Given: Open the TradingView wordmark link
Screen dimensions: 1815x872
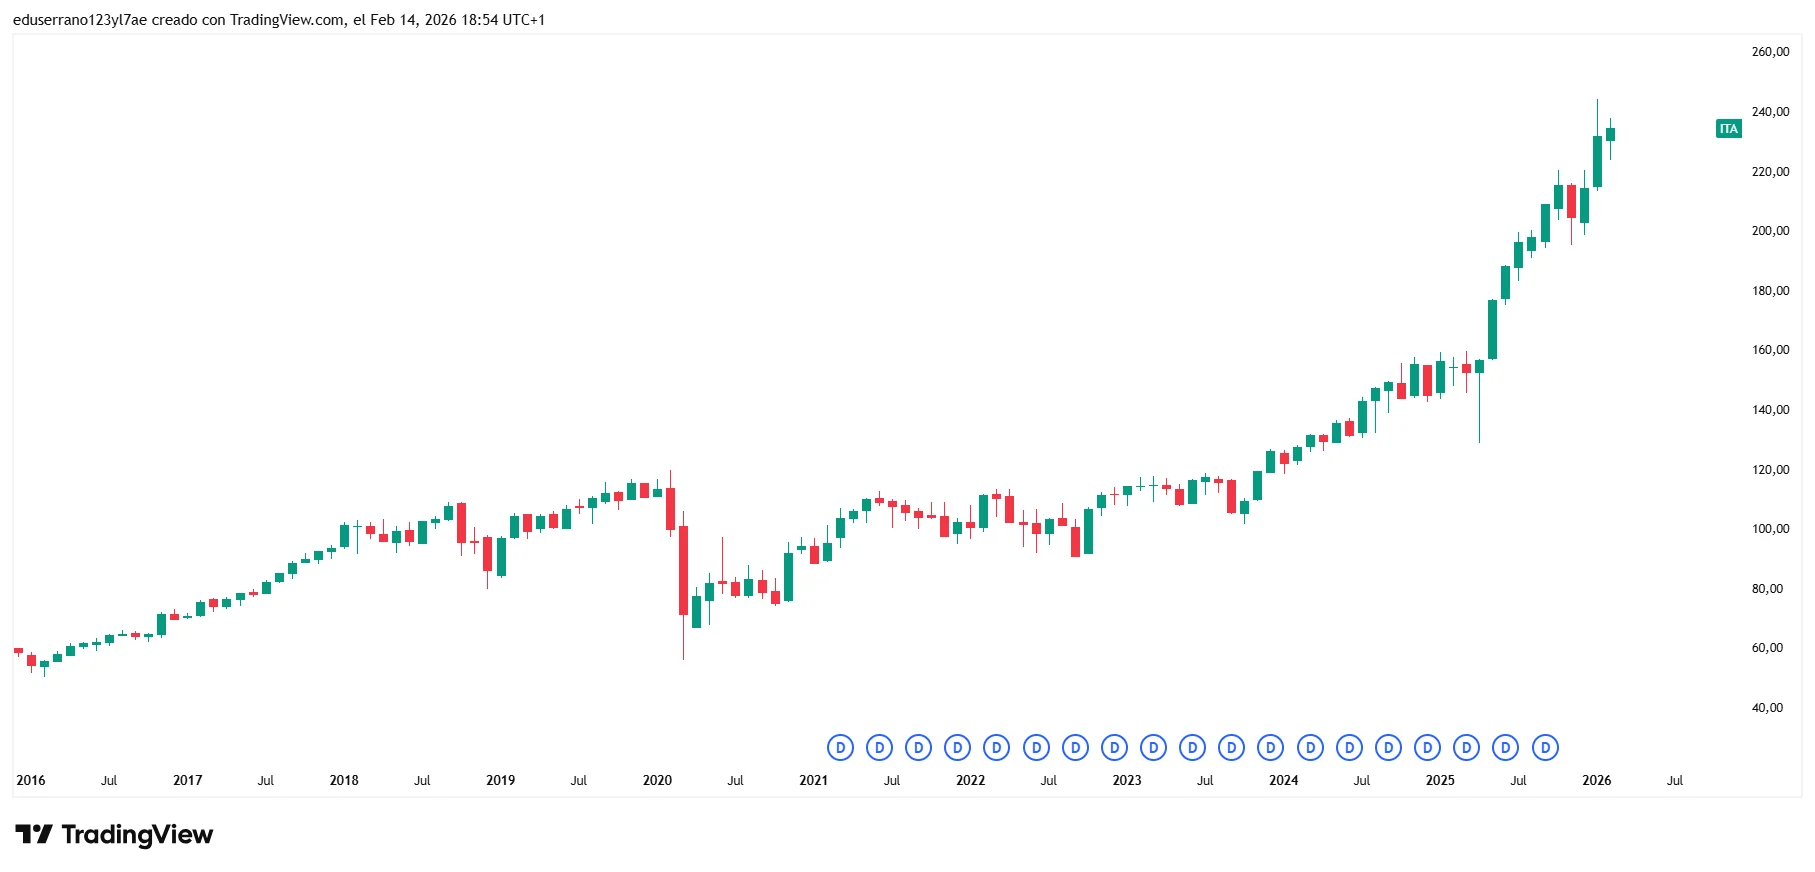Looking at the screenshot, I should point(137,835).
